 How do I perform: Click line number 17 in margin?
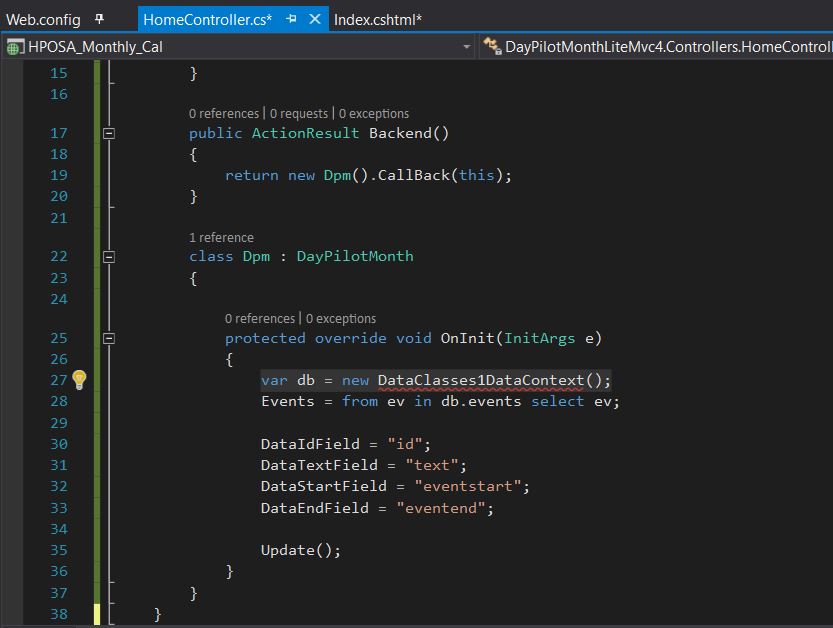click(x=59, y=133)
